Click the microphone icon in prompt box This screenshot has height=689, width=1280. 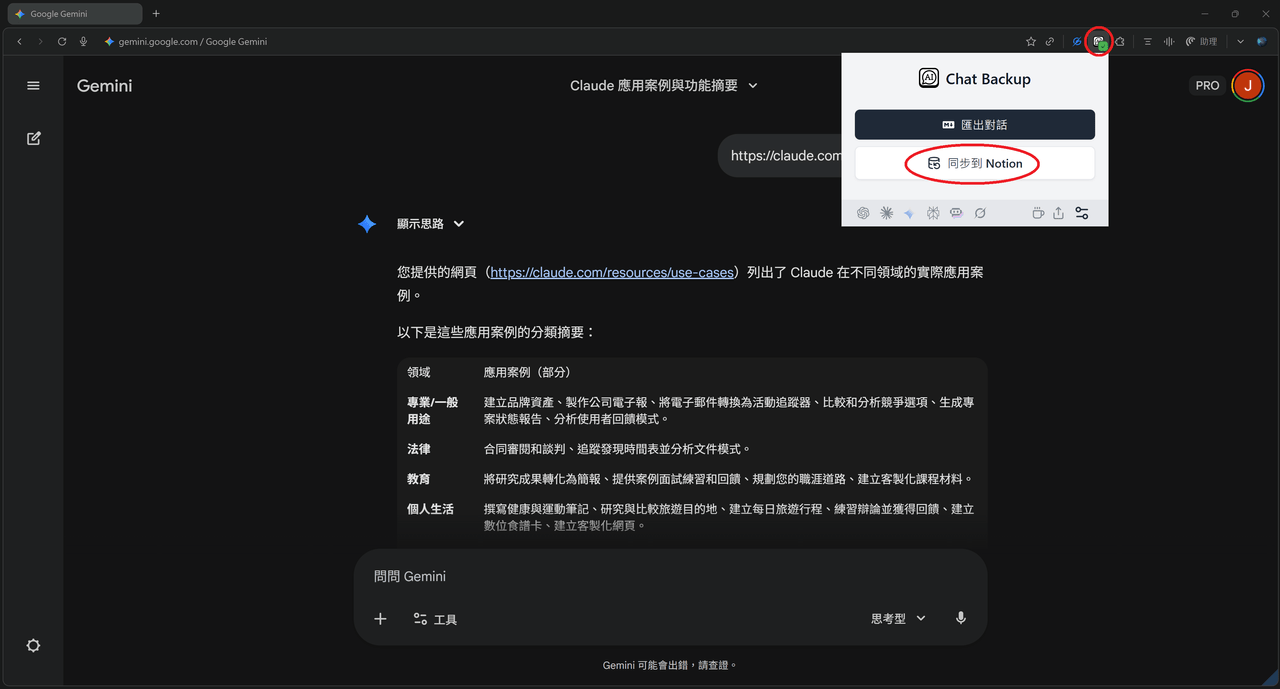961,618
